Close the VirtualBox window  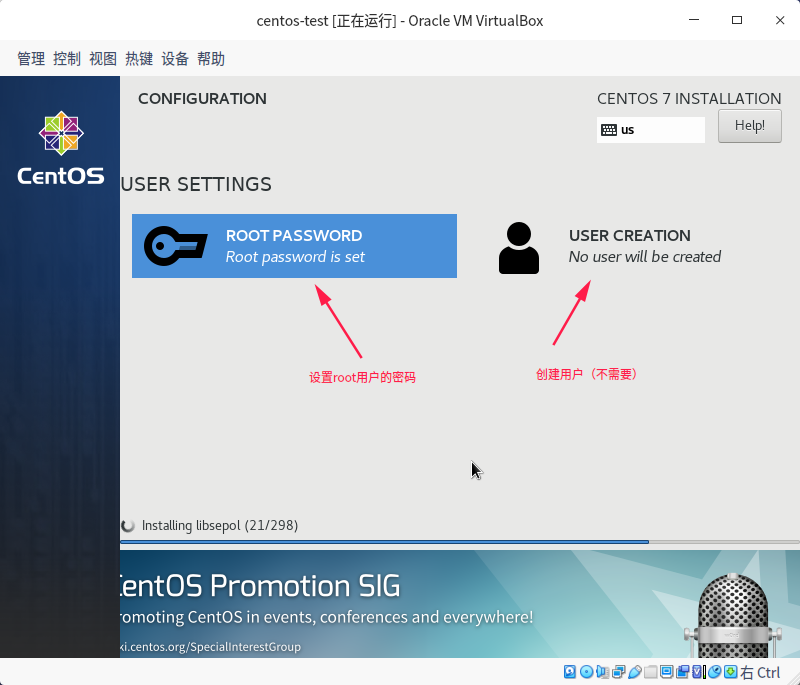(780, 20)
